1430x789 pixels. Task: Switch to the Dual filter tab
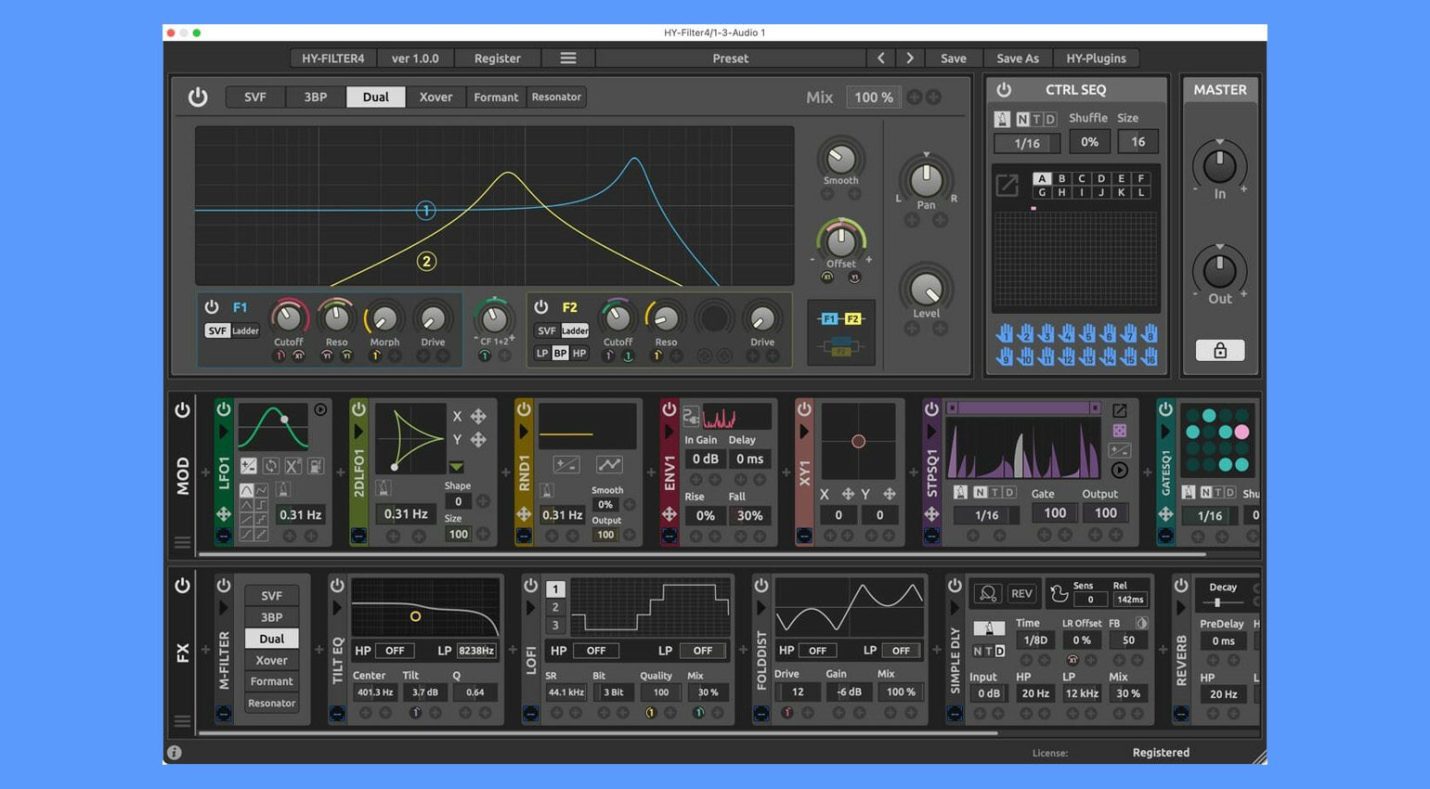[375, 97]
